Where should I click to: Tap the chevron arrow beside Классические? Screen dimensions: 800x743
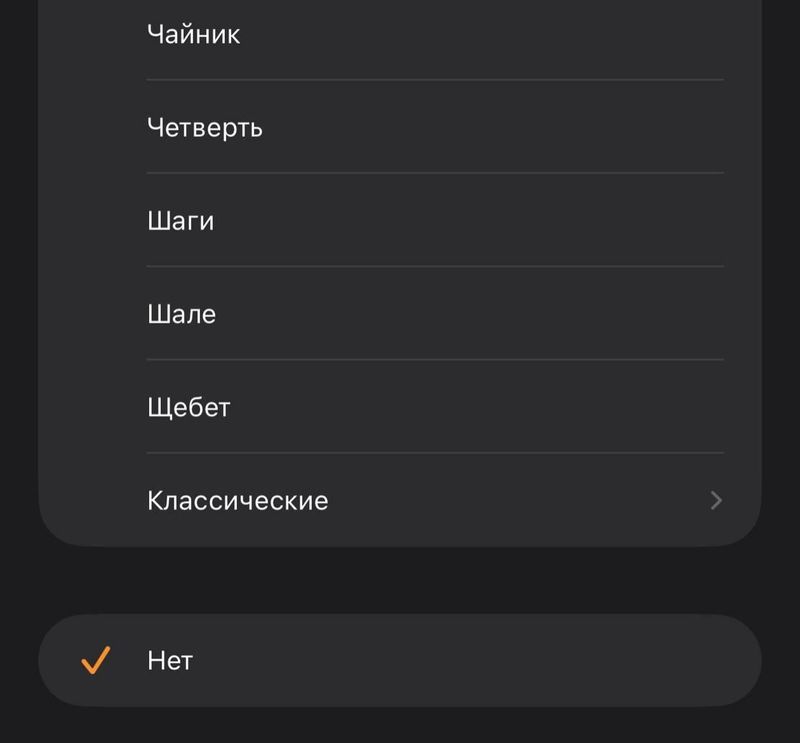coord(715,500)
